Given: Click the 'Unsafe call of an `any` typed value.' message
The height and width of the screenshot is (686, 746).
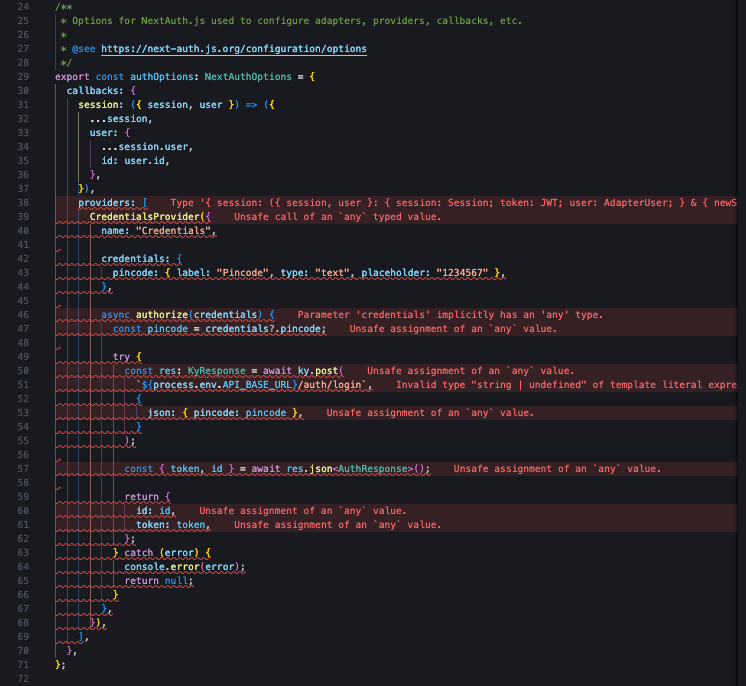Looking at the screenshot, I should coord(337,216).
